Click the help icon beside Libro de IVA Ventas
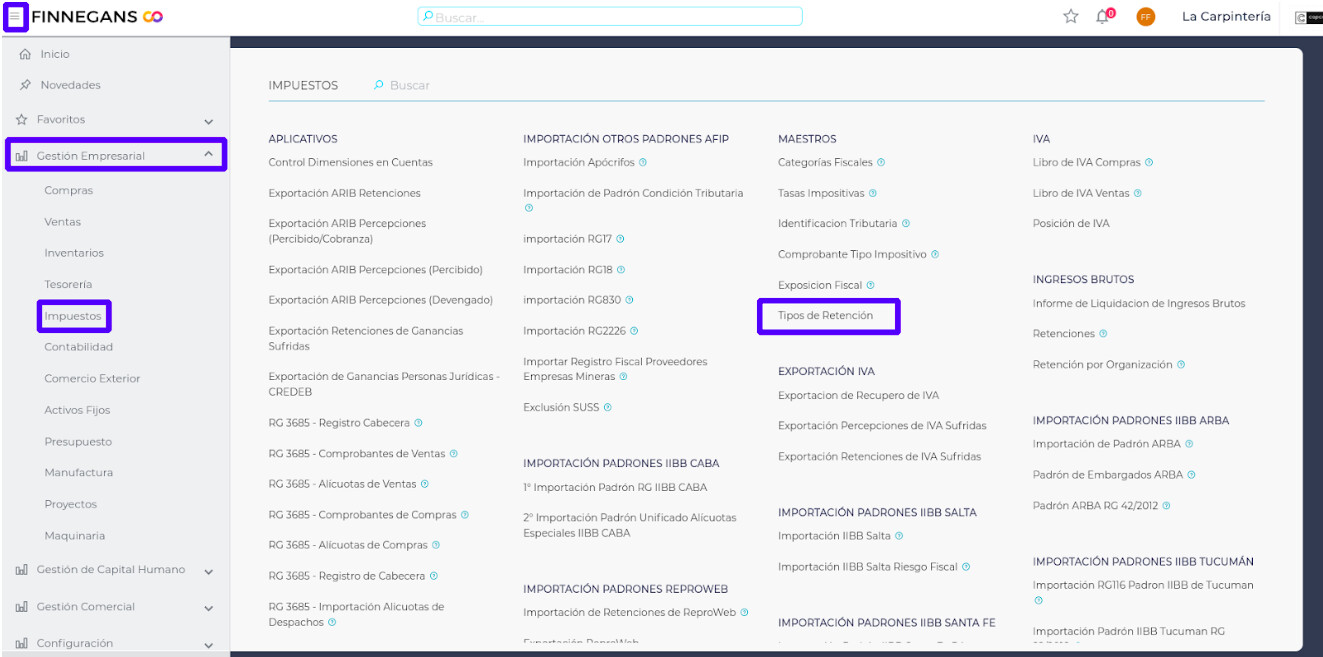Screen dimensions: 1323x657 coord(1138,193)
